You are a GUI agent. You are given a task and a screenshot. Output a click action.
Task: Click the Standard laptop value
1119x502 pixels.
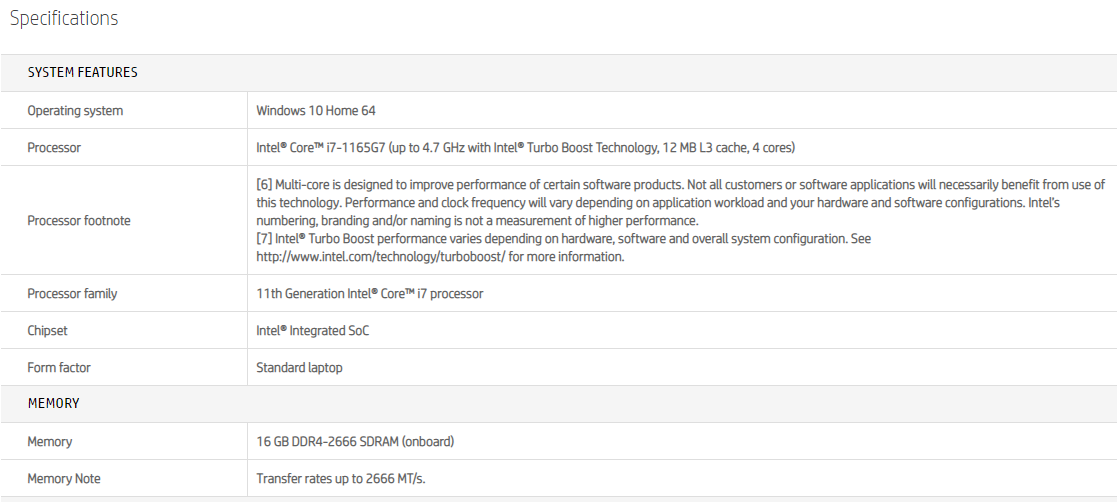(x=299, y=368)
